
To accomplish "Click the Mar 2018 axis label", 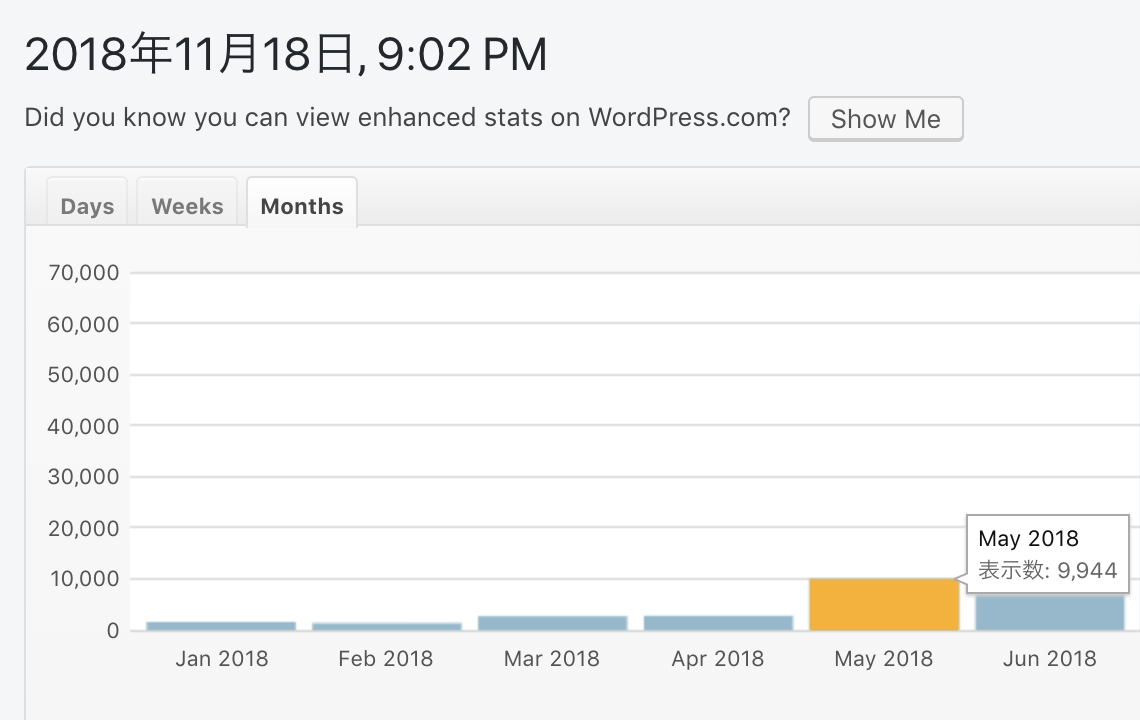I will click(x=552, y=659).
